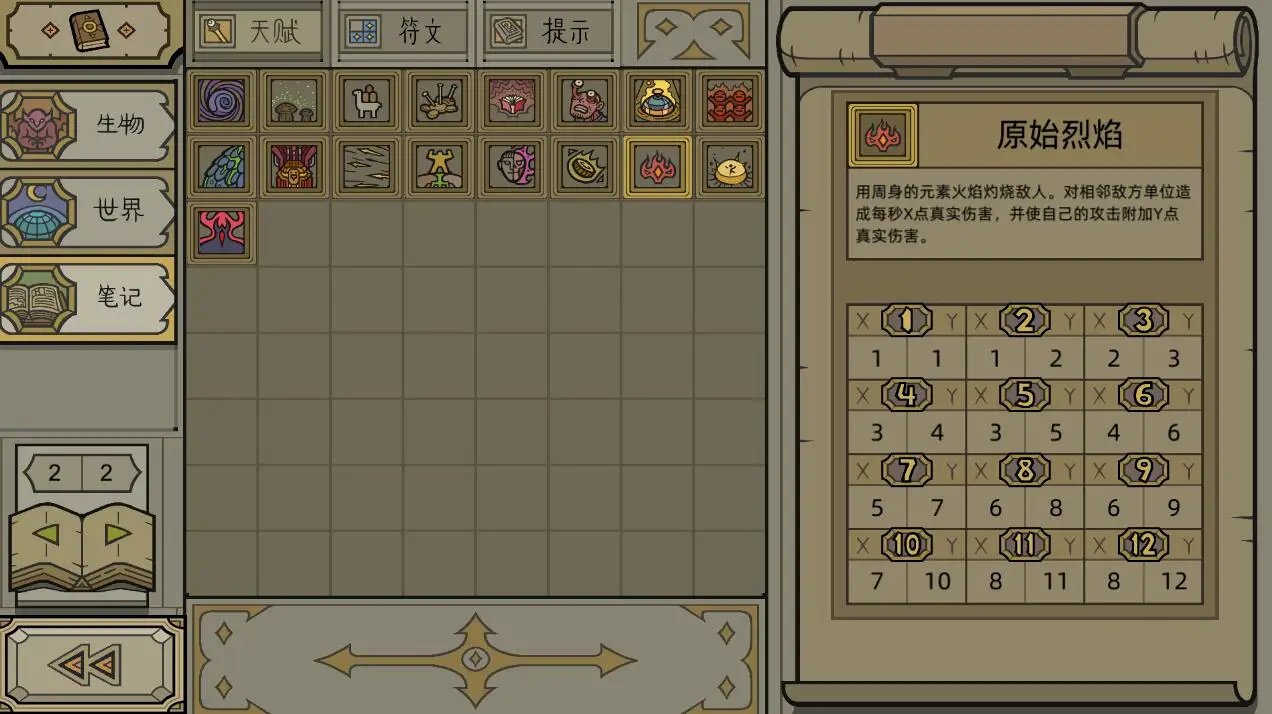Select the four red demons icon
1272x714 pixels.
pos(730,101)
